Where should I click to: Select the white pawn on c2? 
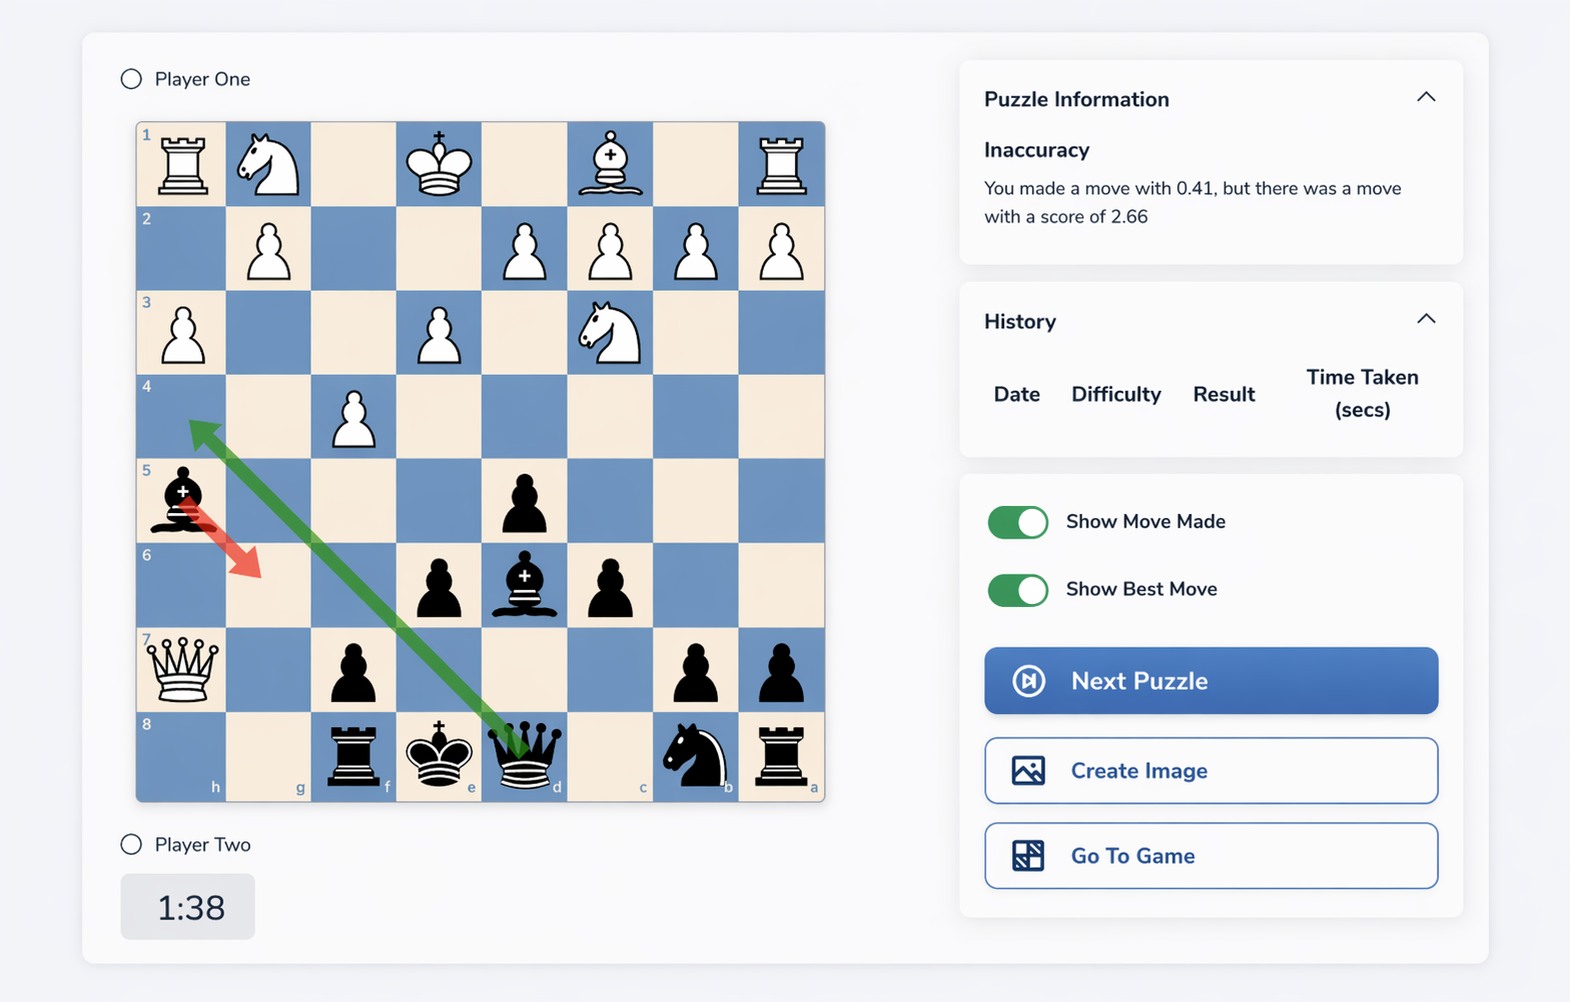[x=610, y=250]
